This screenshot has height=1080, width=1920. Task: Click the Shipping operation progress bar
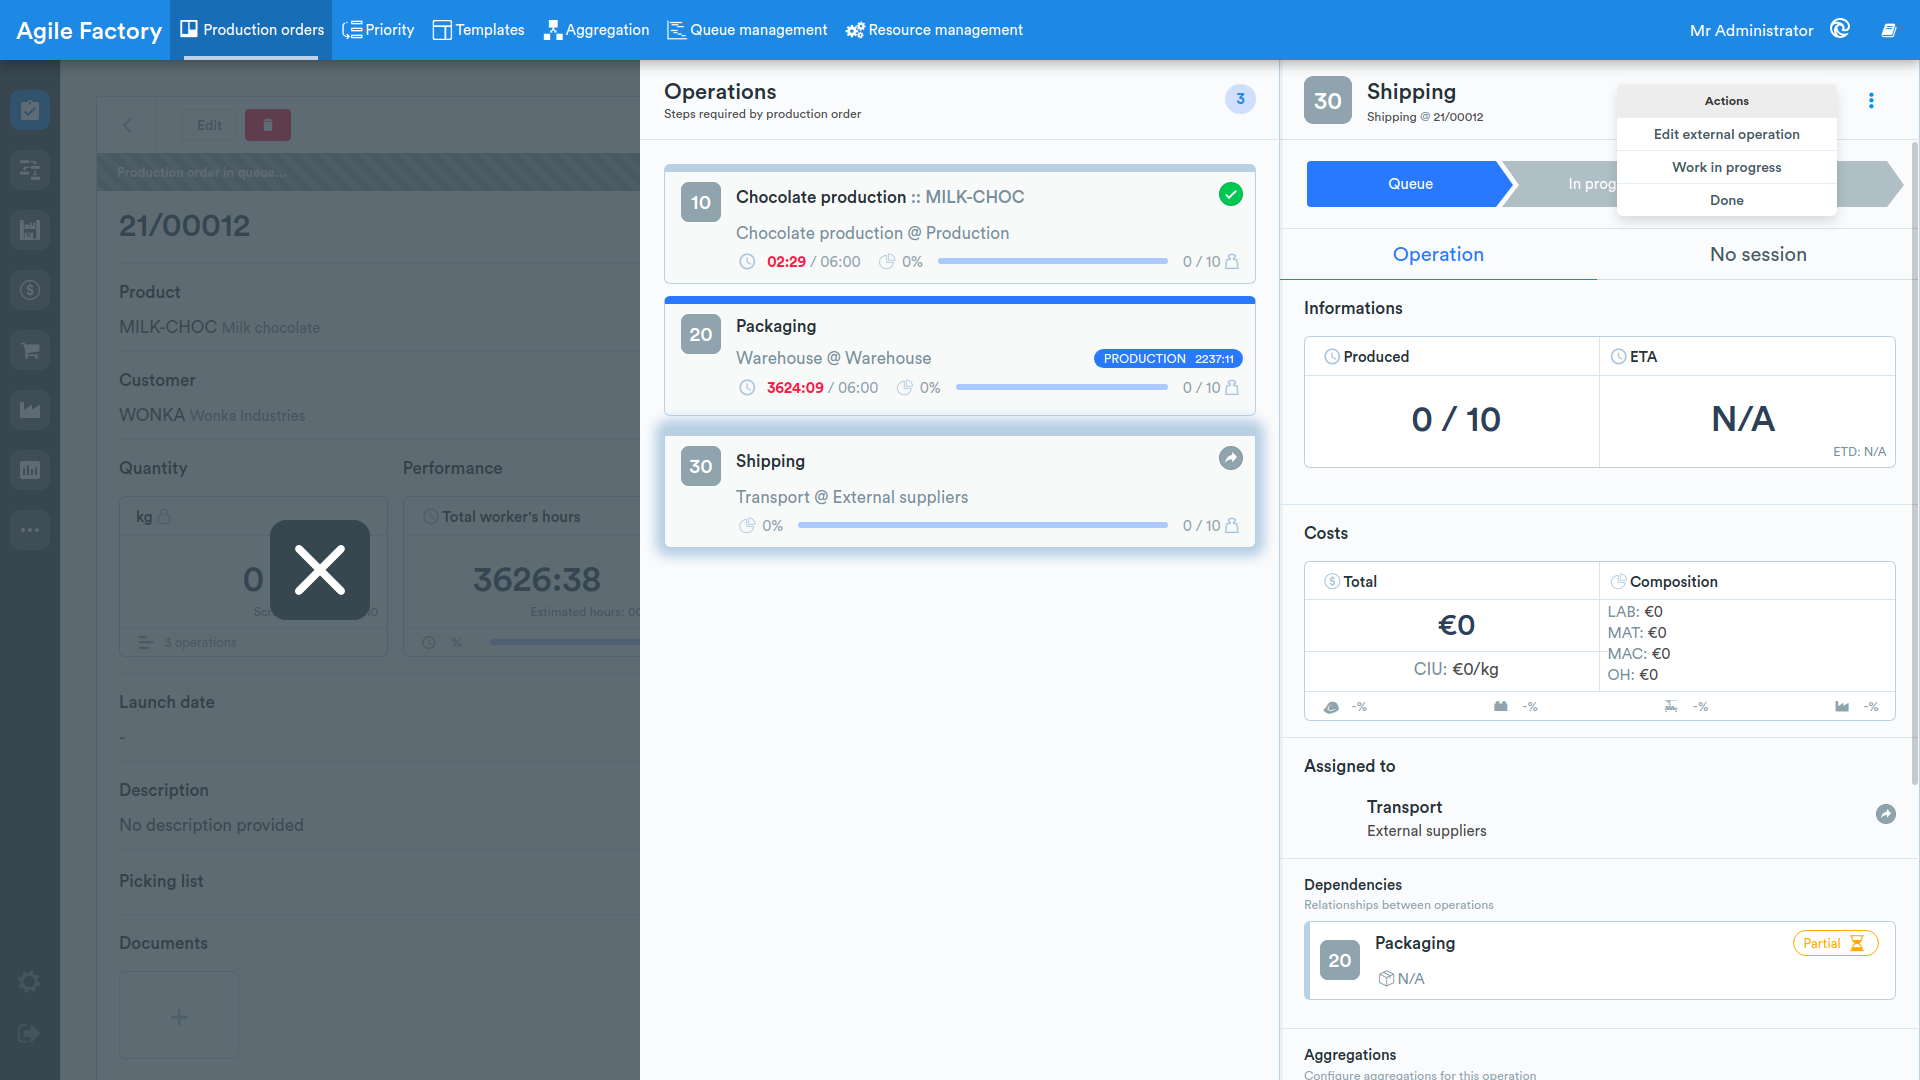coord(983,525)
